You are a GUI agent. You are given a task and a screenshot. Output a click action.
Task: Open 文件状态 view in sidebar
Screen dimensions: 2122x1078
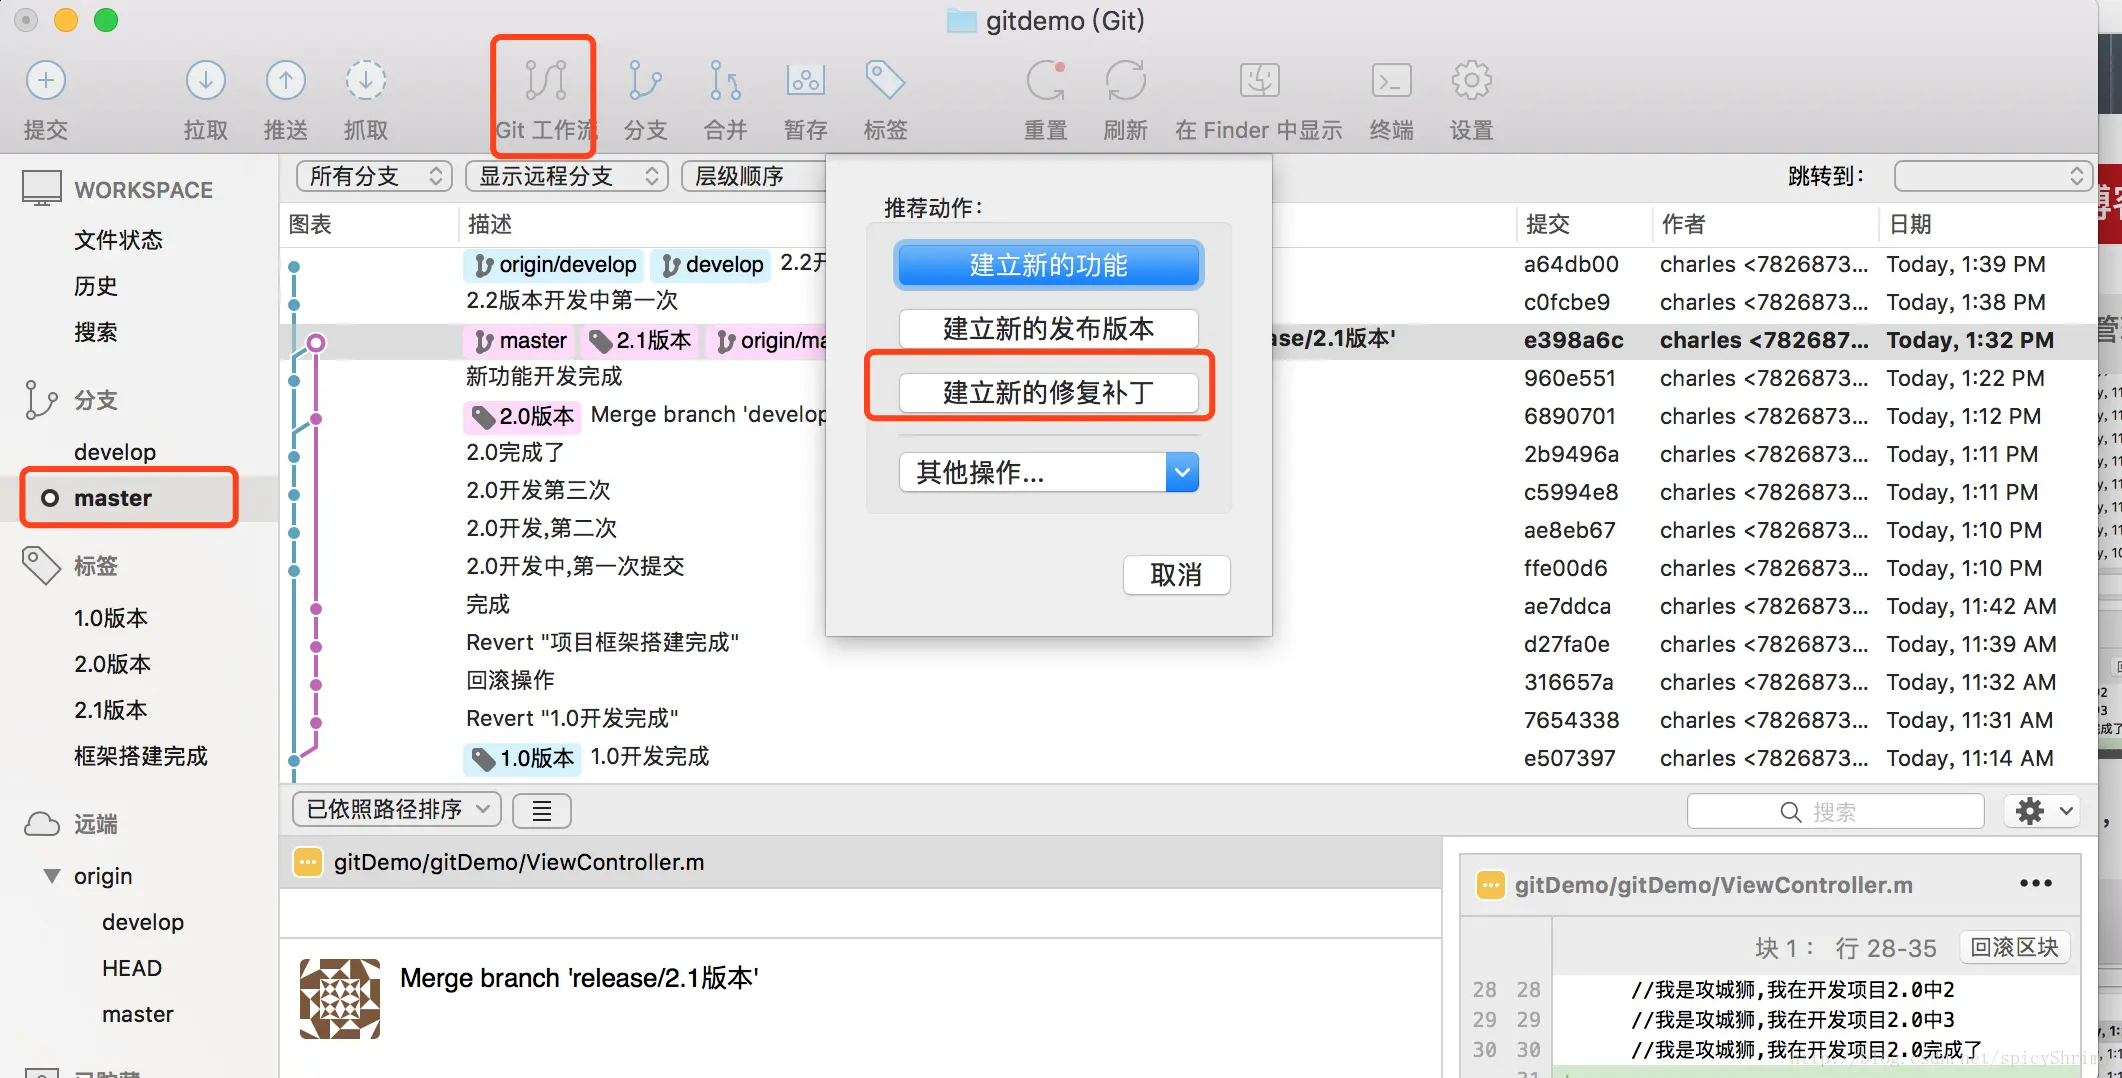click(x=120, y=239)
